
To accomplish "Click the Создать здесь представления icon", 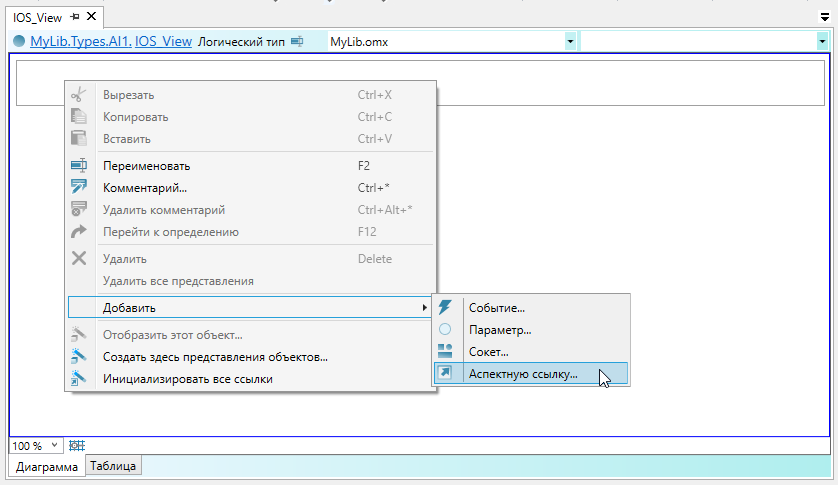I will tap(79, 357).
